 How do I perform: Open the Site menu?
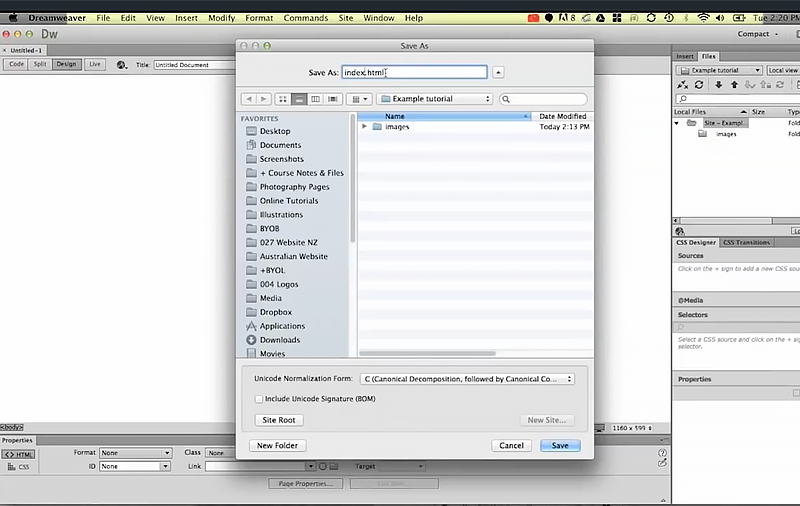point(345,18)
